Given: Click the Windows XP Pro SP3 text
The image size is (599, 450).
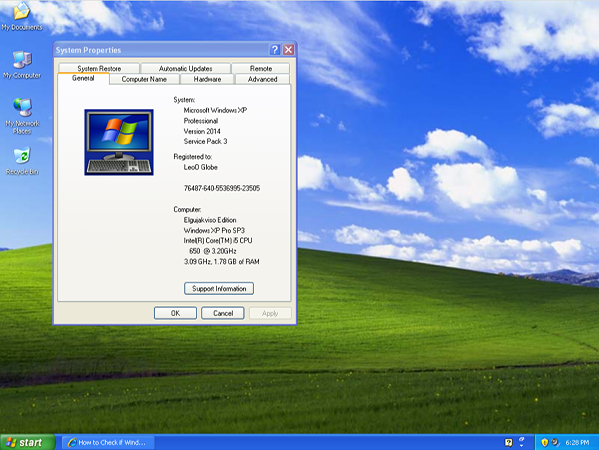Looking at the screenshot, I should [214, 230].
